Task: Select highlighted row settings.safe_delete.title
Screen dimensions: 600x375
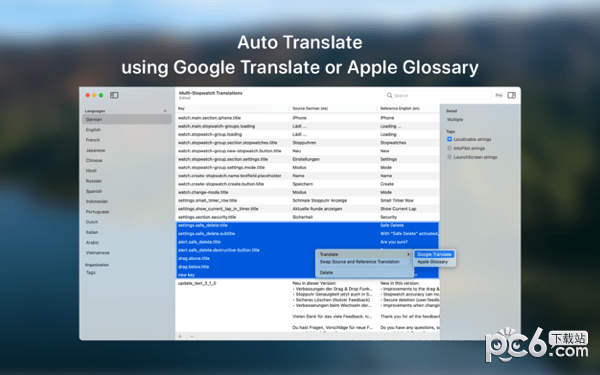Action: tap(308, 225)
